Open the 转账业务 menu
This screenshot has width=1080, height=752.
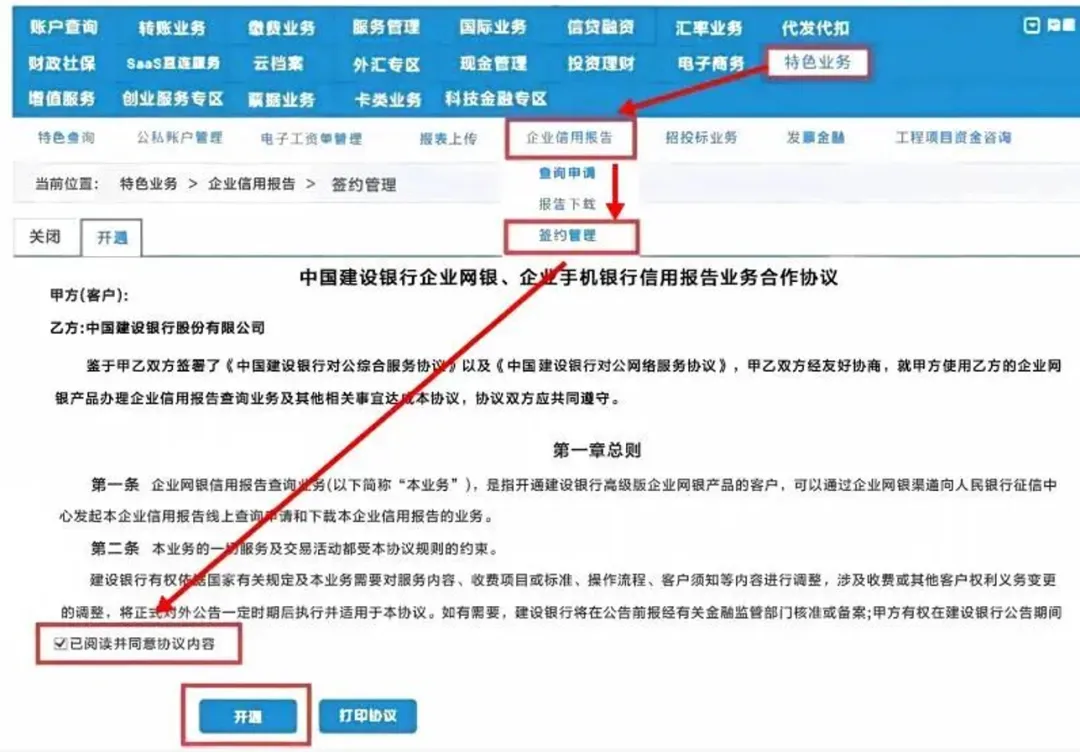coord(172,28)
